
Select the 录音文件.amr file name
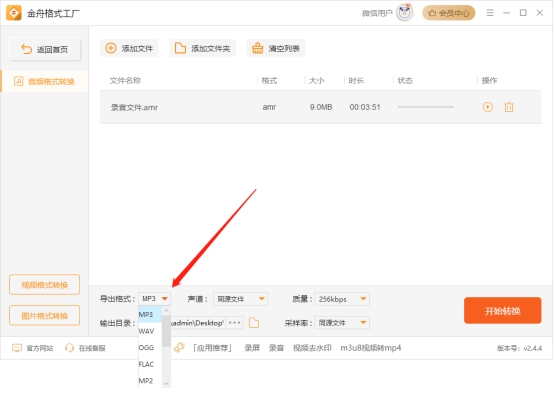[x=134, y=107]
